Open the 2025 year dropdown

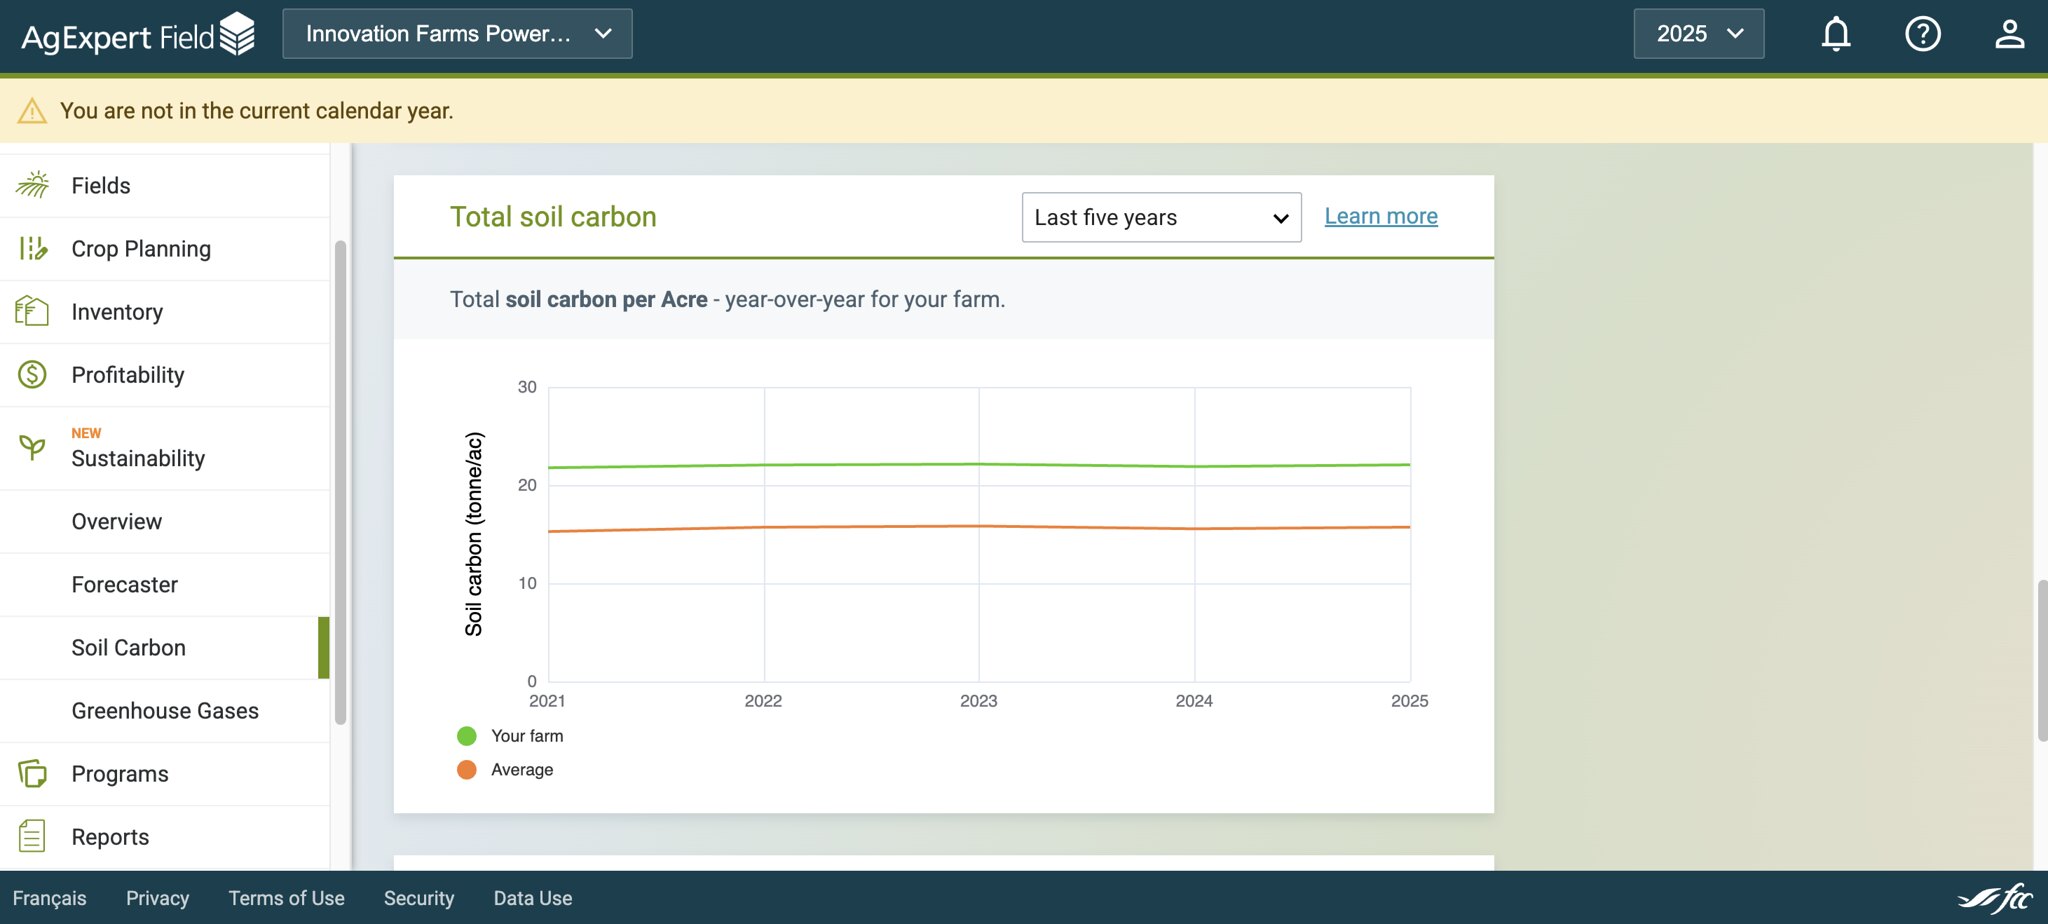1698,34
